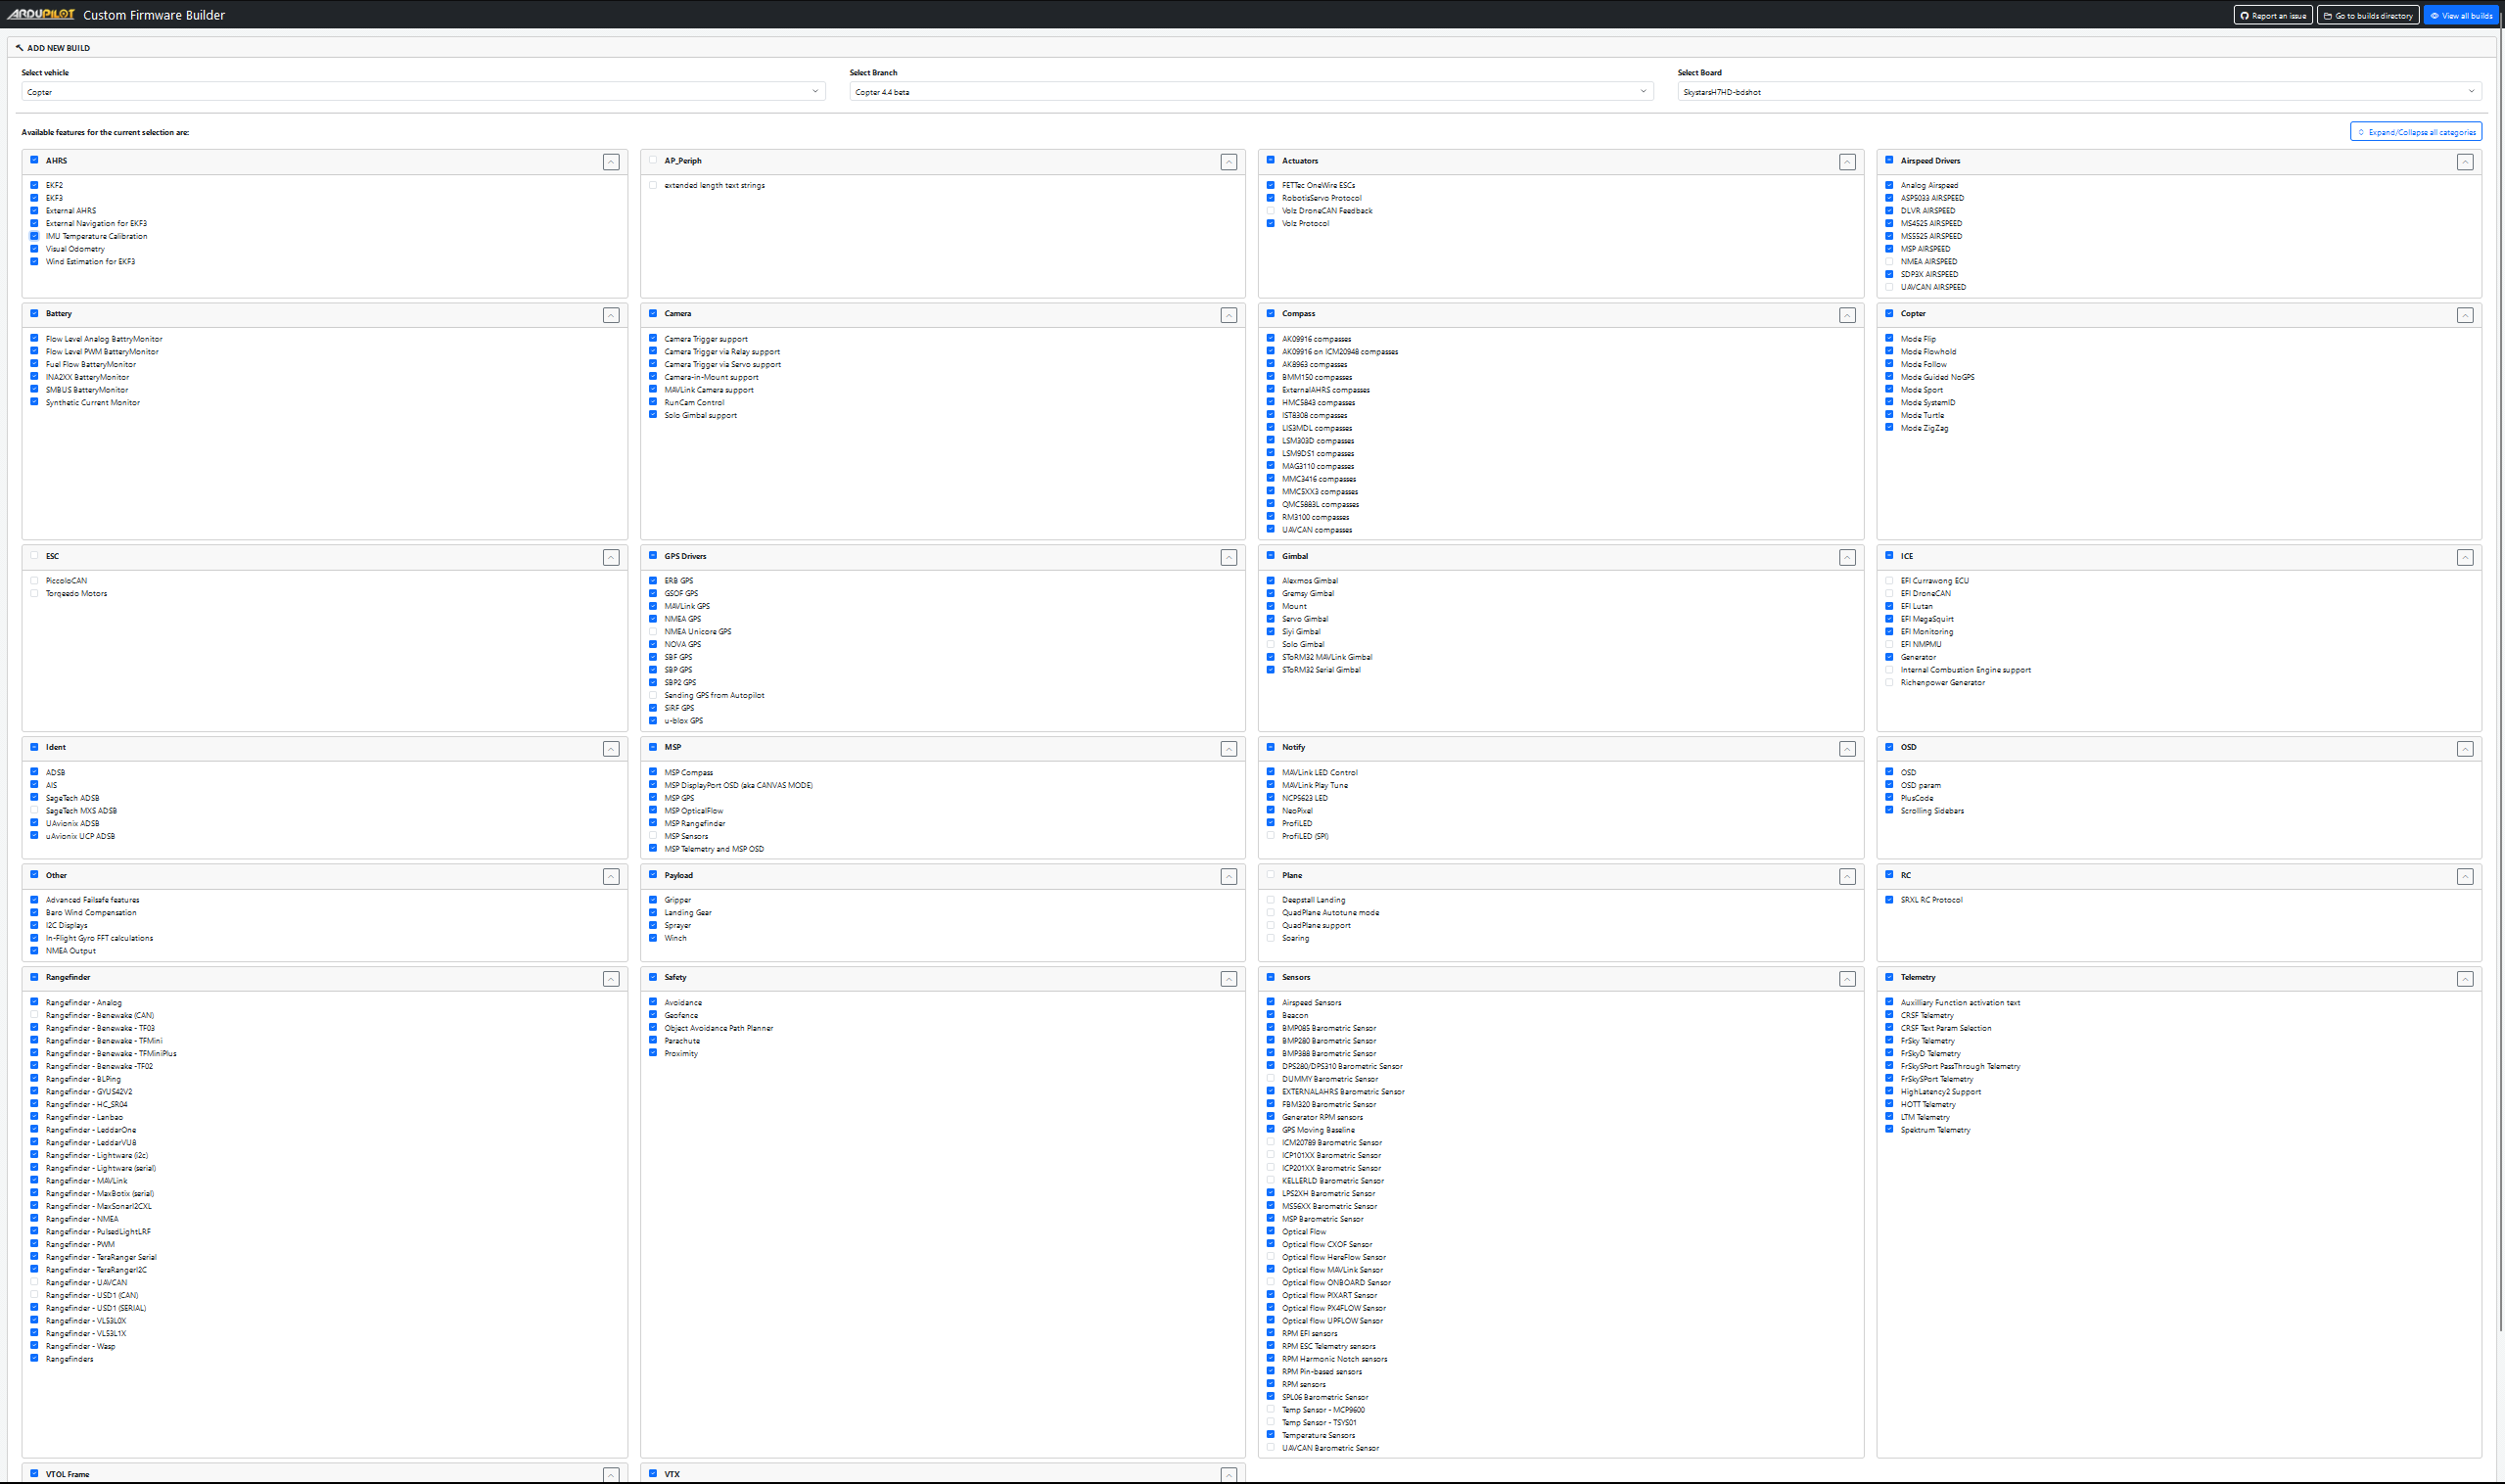Toggle the AHRS category checkbox
Viewport: 2505px width, 1484px height.
[34, 160]
